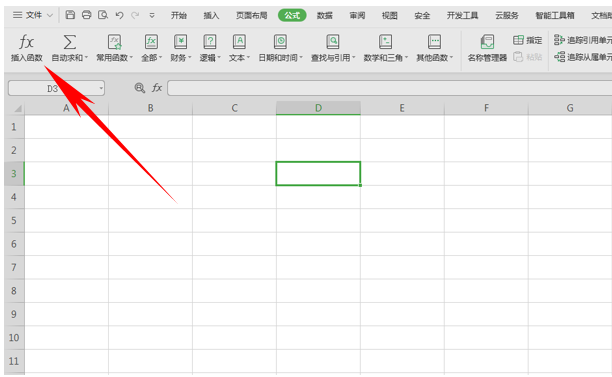Open the Lookup and Reference (查找与引用) icon
This screenshot has height=377, width=612.
tap(333, 41)
